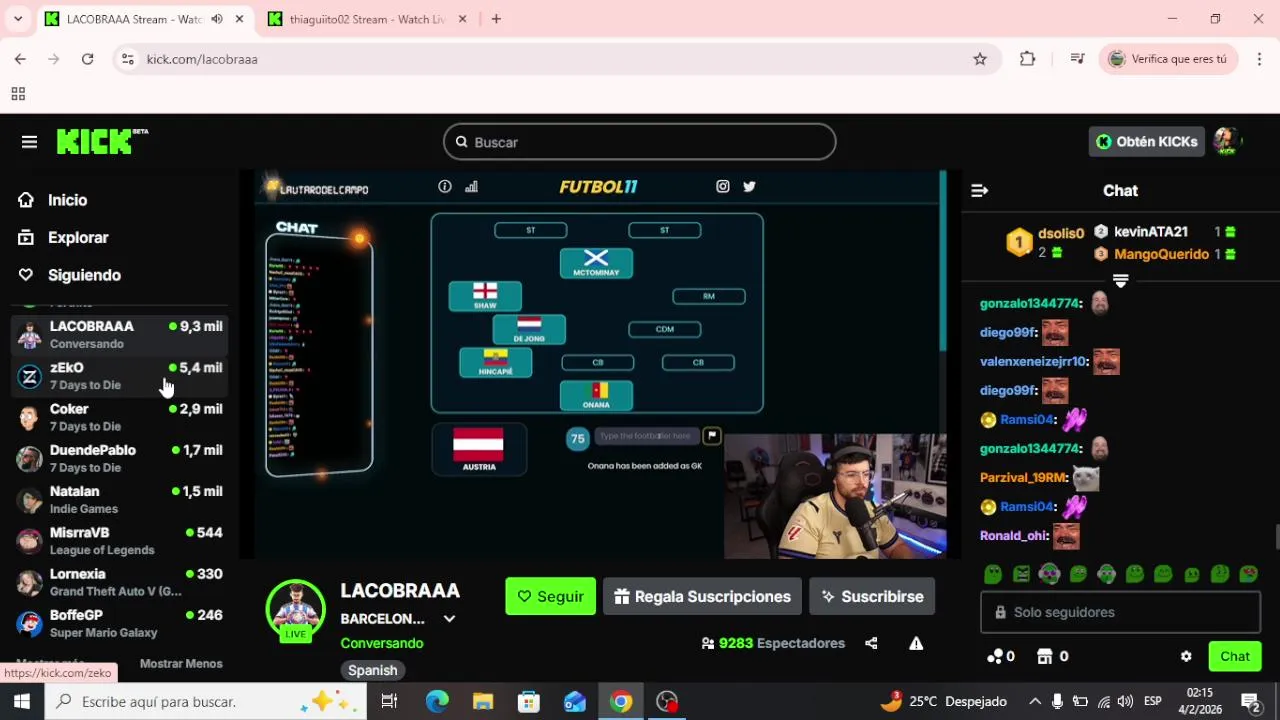
Task: Collapse the chat panel with arrow icon
Action: coord(980,191)
